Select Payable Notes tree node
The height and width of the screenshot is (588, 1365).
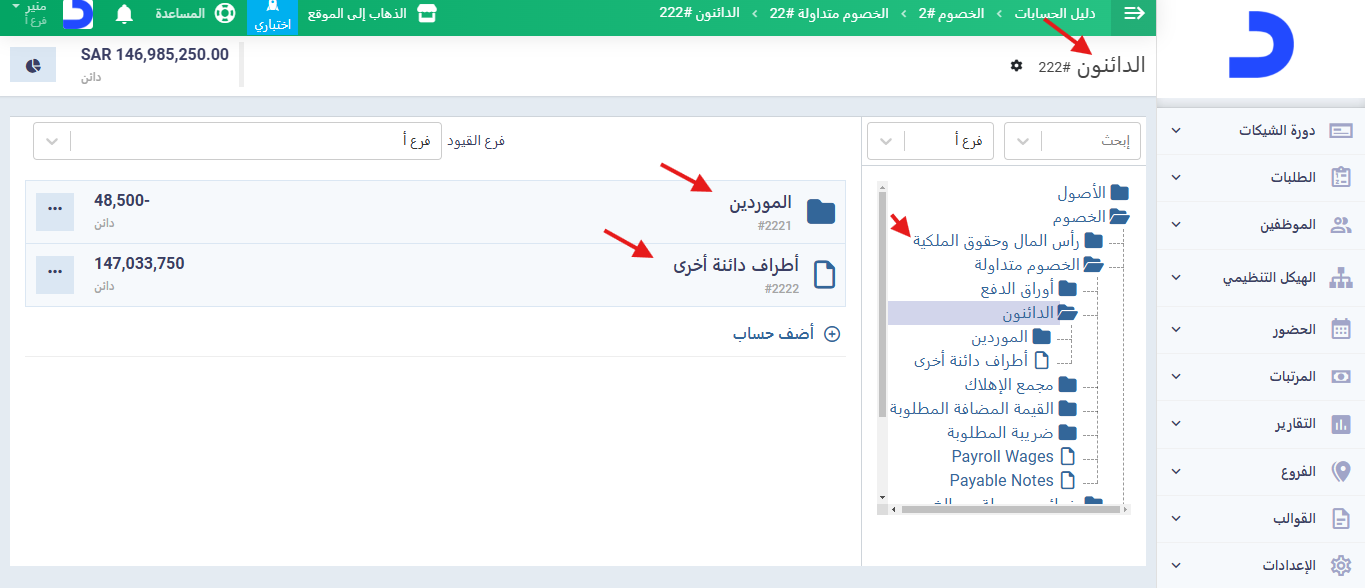[x=1001, y=480]
